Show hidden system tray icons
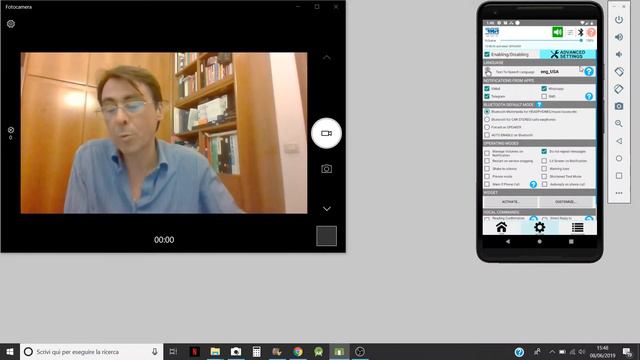This screenshot has height=360, width=640. pos(552,351)
